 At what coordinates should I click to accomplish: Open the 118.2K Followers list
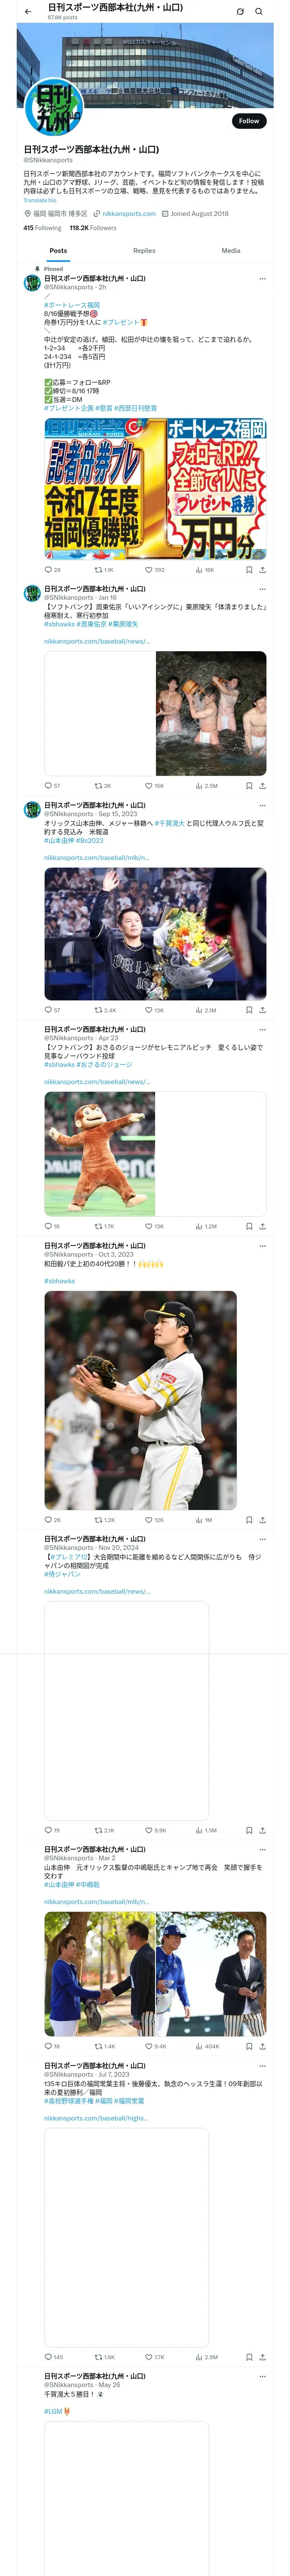(93, 228)
